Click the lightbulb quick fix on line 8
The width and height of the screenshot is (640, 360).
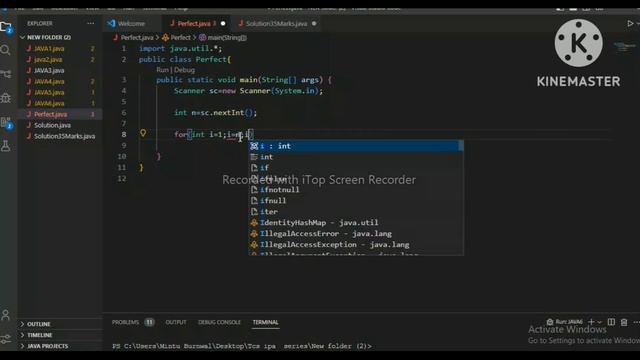[x=143, y=133]
